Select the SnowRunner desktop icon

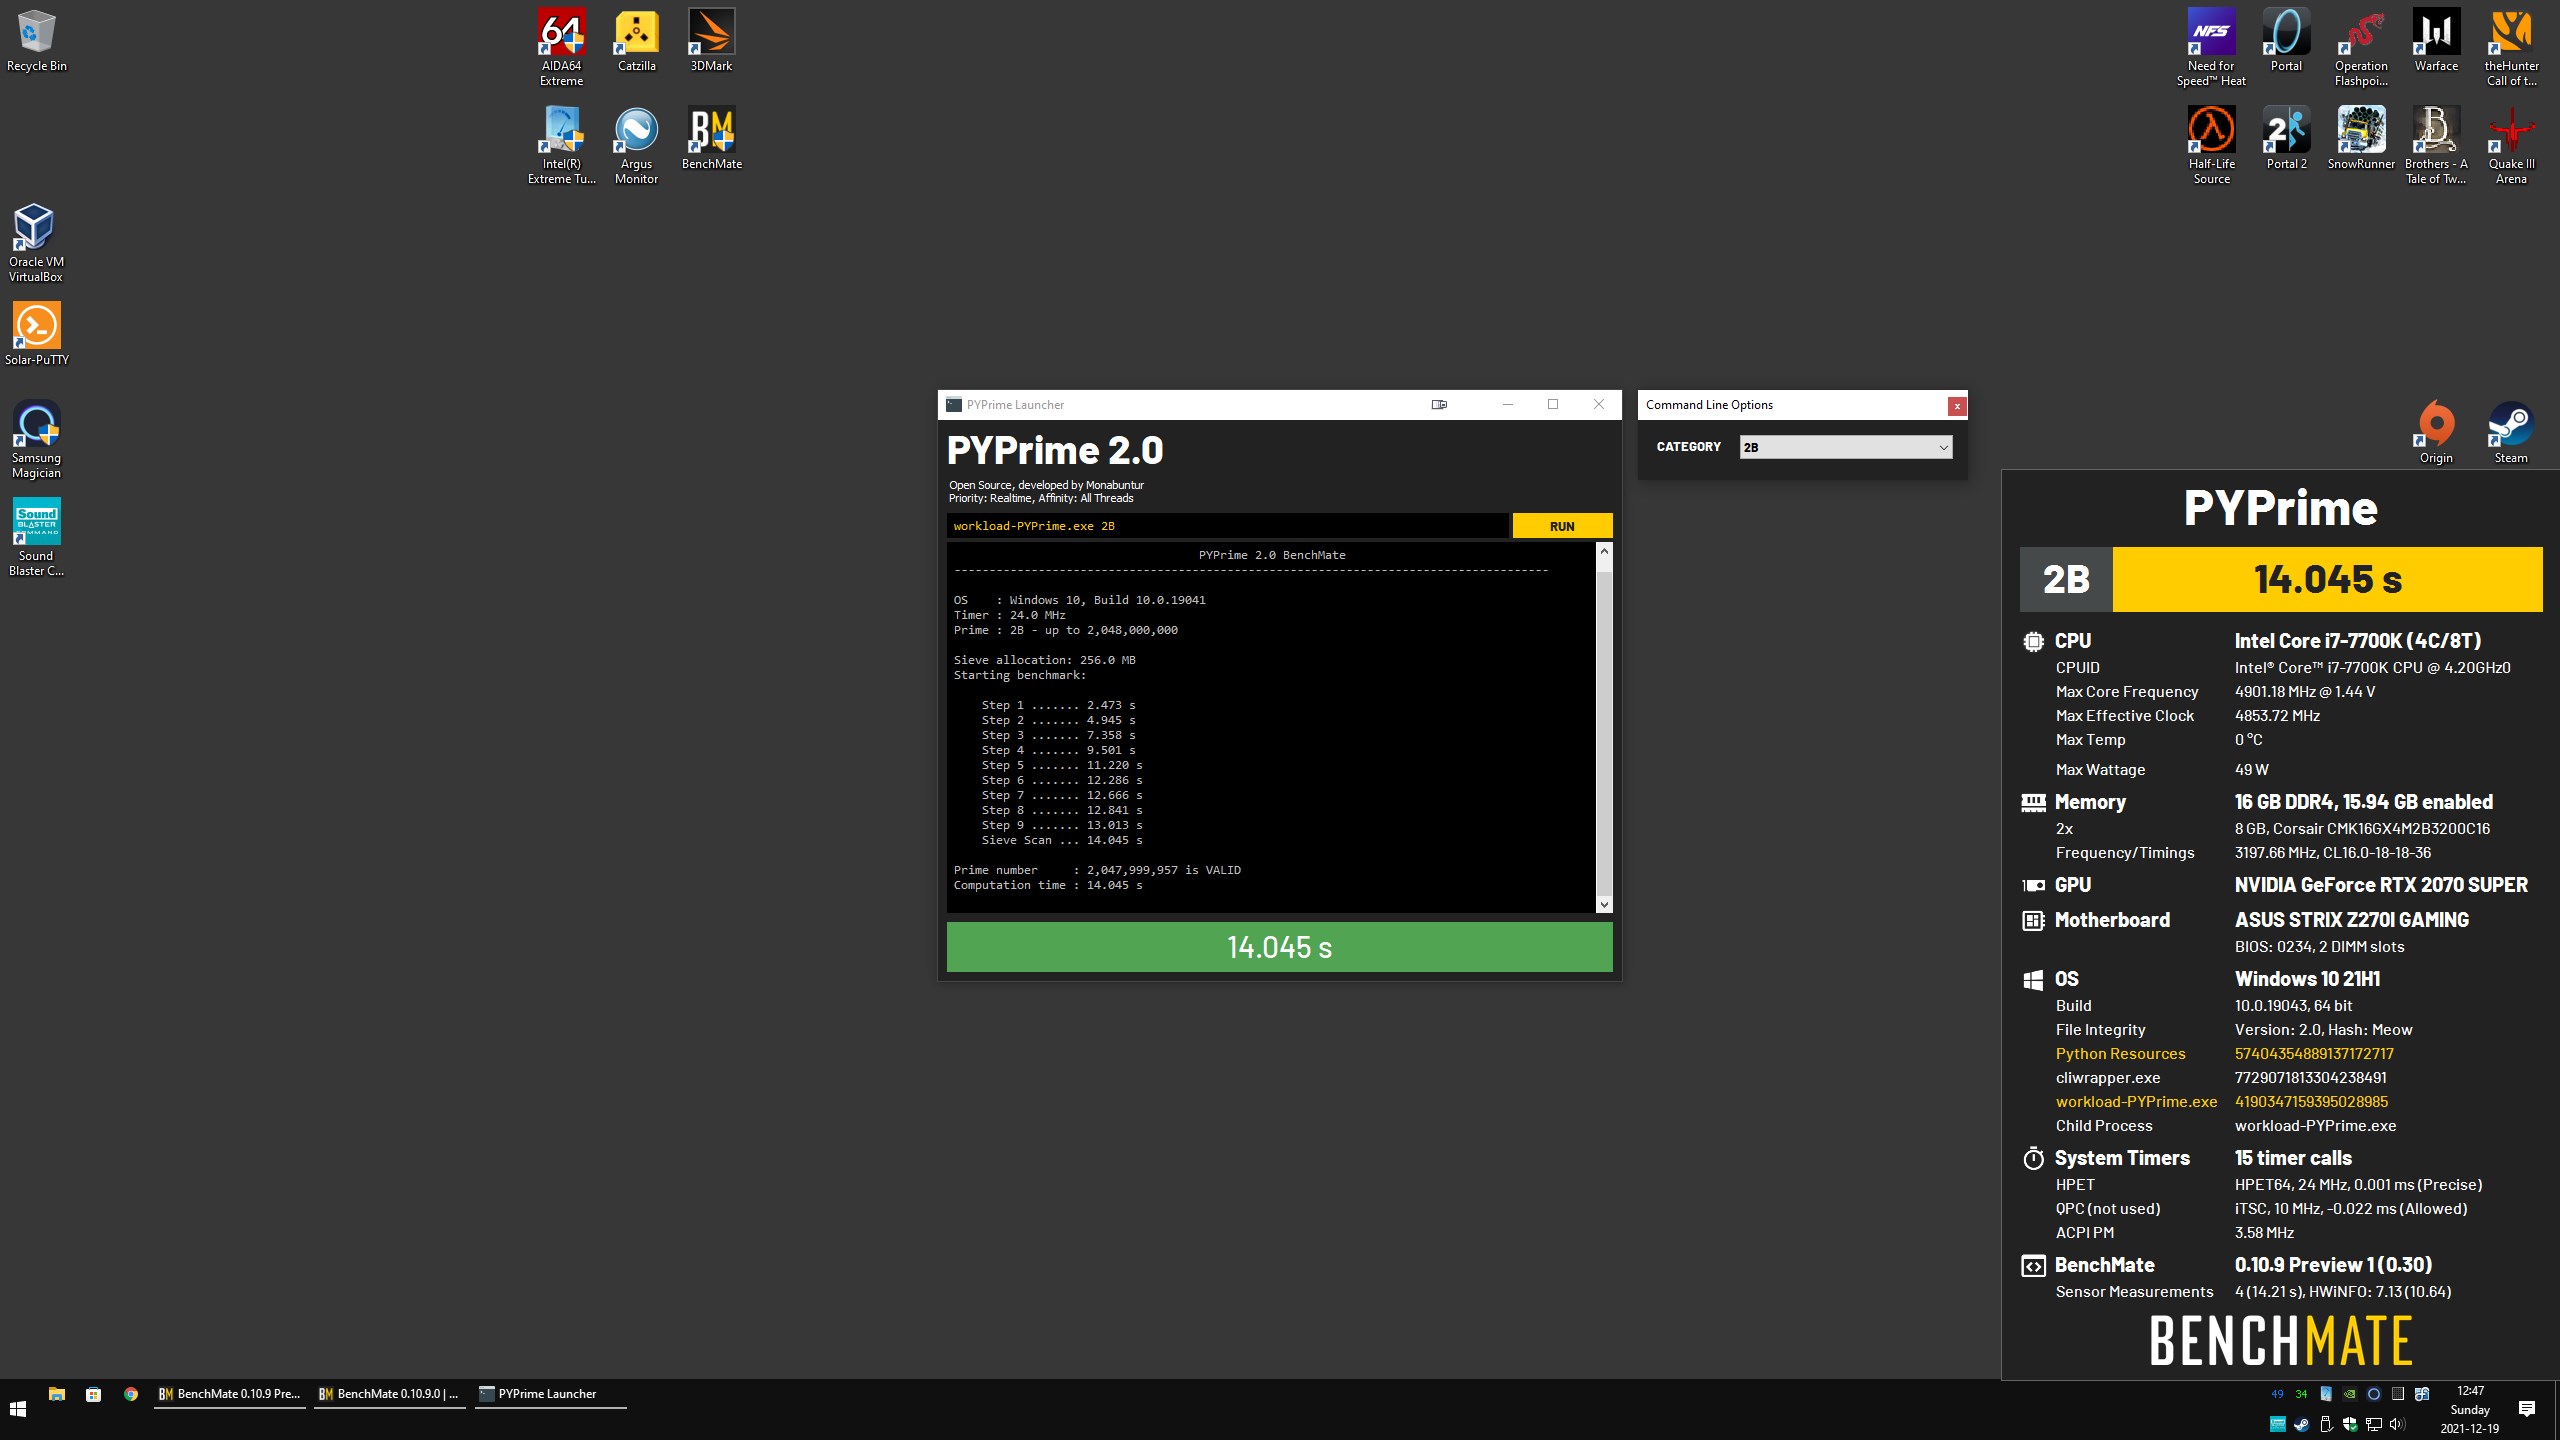coord(2361,138)
